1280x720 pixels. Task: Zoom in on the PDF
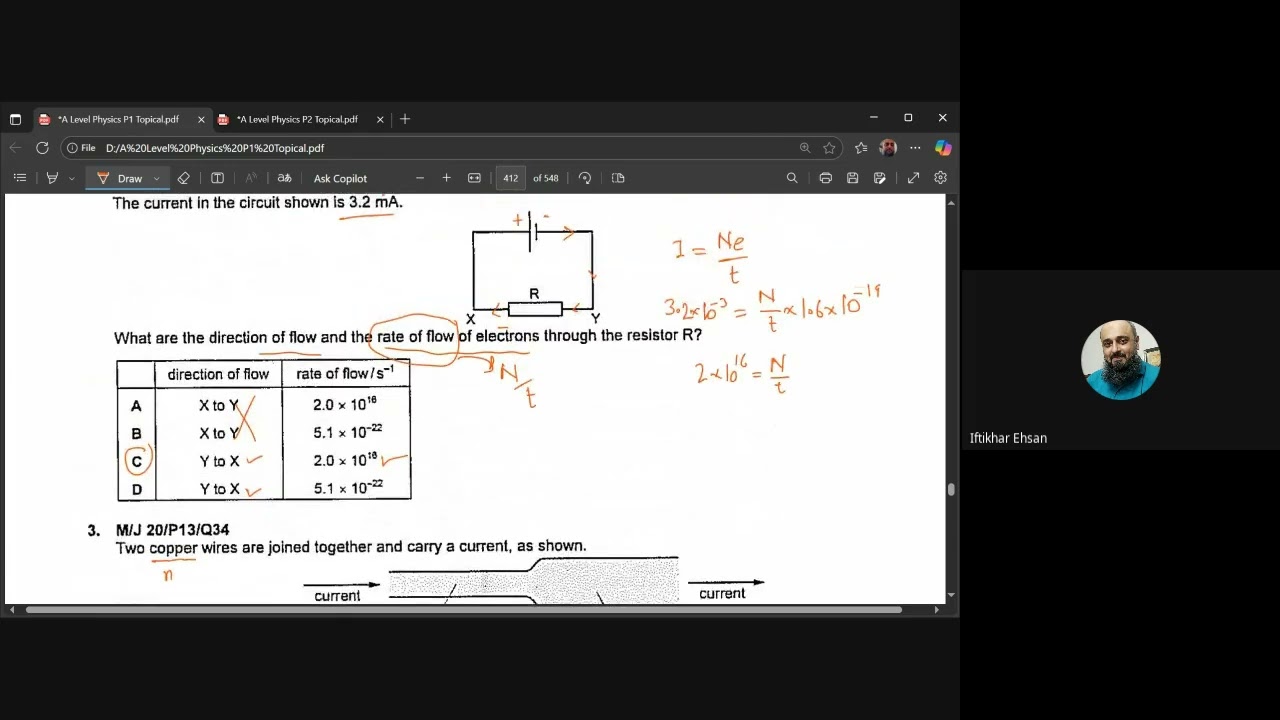coord(446,178)
